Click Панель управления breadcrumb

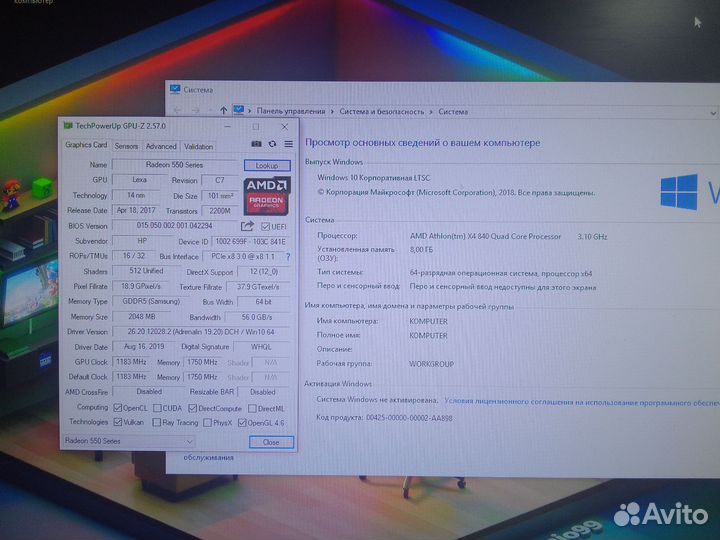tap(291, 111)
